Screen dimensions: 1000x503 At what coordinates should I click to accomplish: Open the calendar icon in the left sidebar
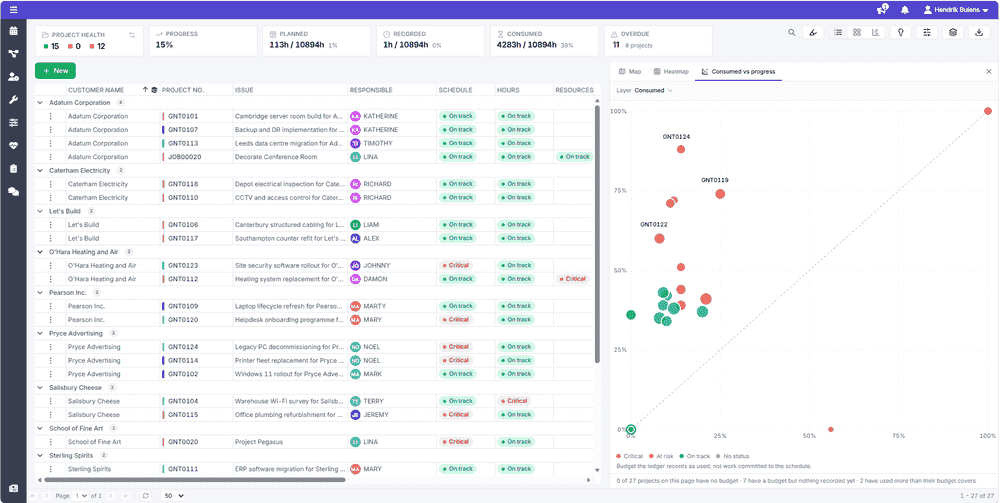coord(13,31)
